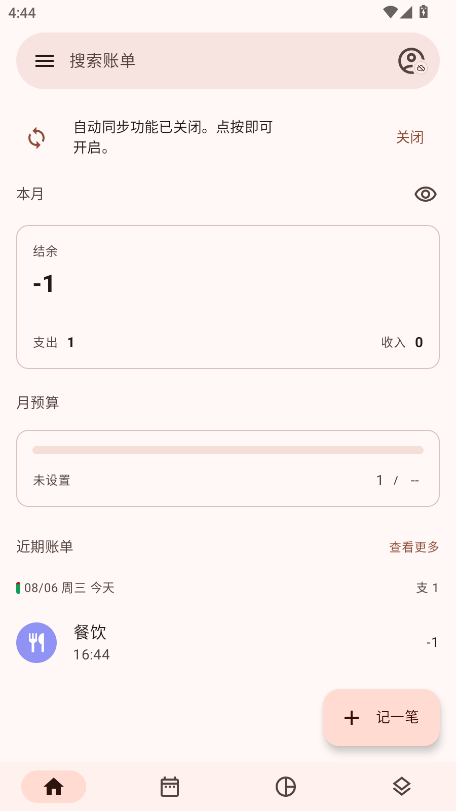Toggle amount visibility eye icon

[425, 194]
